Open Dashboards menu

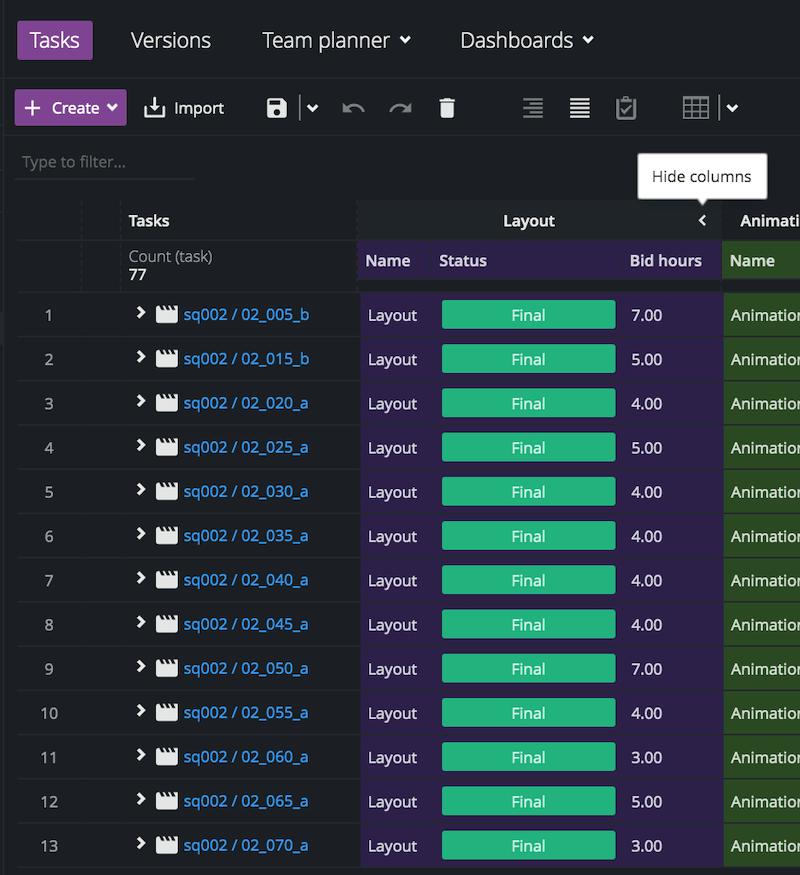[527, 40]
